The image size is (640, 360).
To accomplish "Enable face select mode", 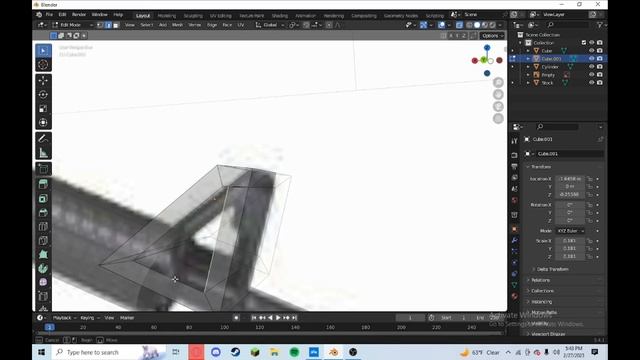I will (116, 25).
